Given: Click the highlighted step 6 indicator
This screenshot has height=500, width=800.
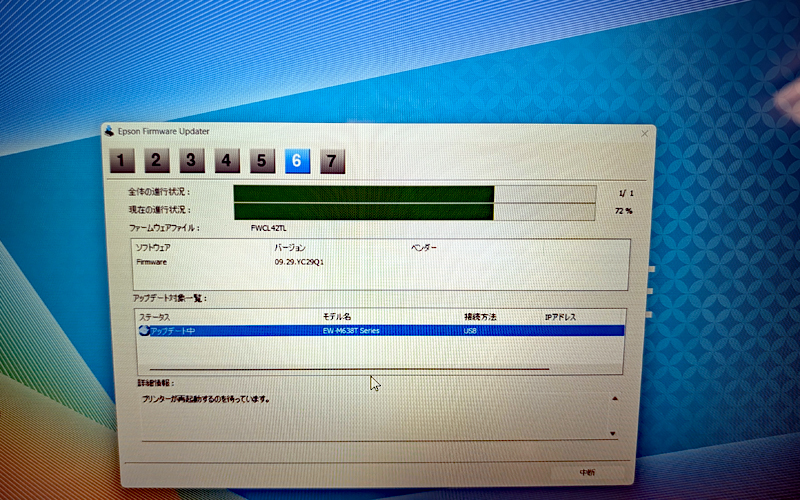Looking at the screenshot, I should (x=297, y=161).
